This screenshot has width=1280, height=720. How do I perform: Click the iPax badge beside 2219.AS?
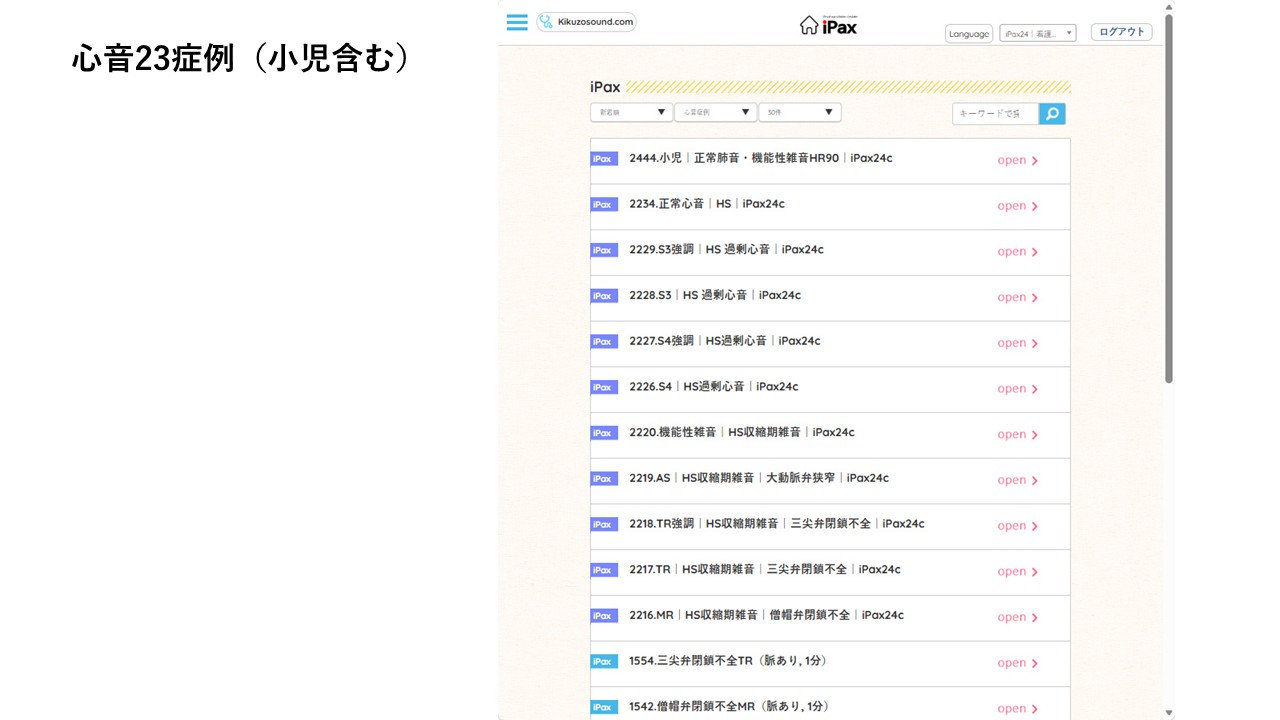tap(603, 479)
